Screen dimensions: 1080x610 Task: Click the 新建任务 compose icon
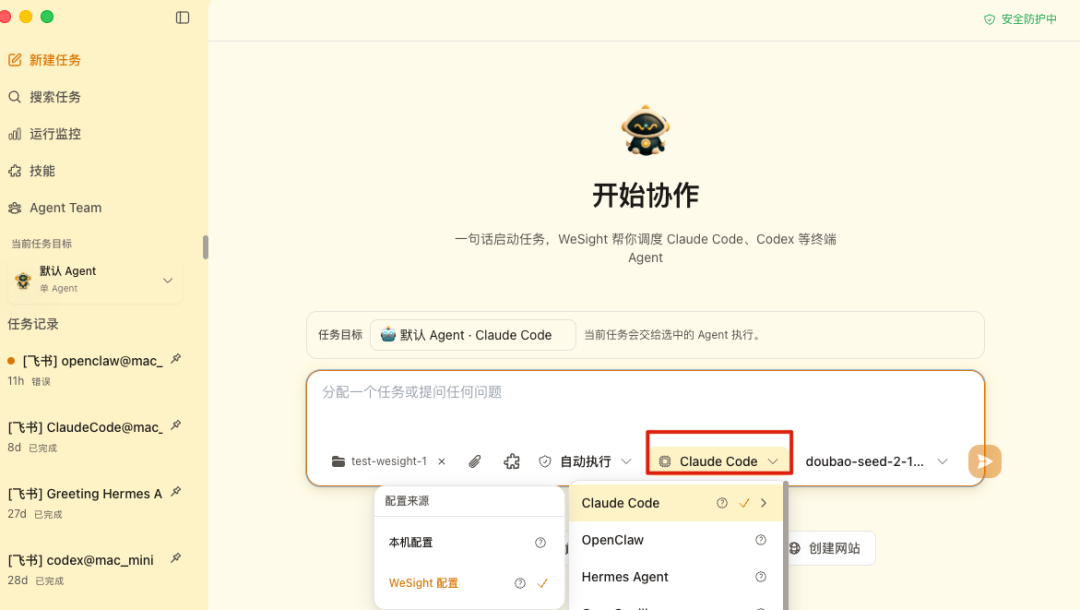(x=14, y=60)
